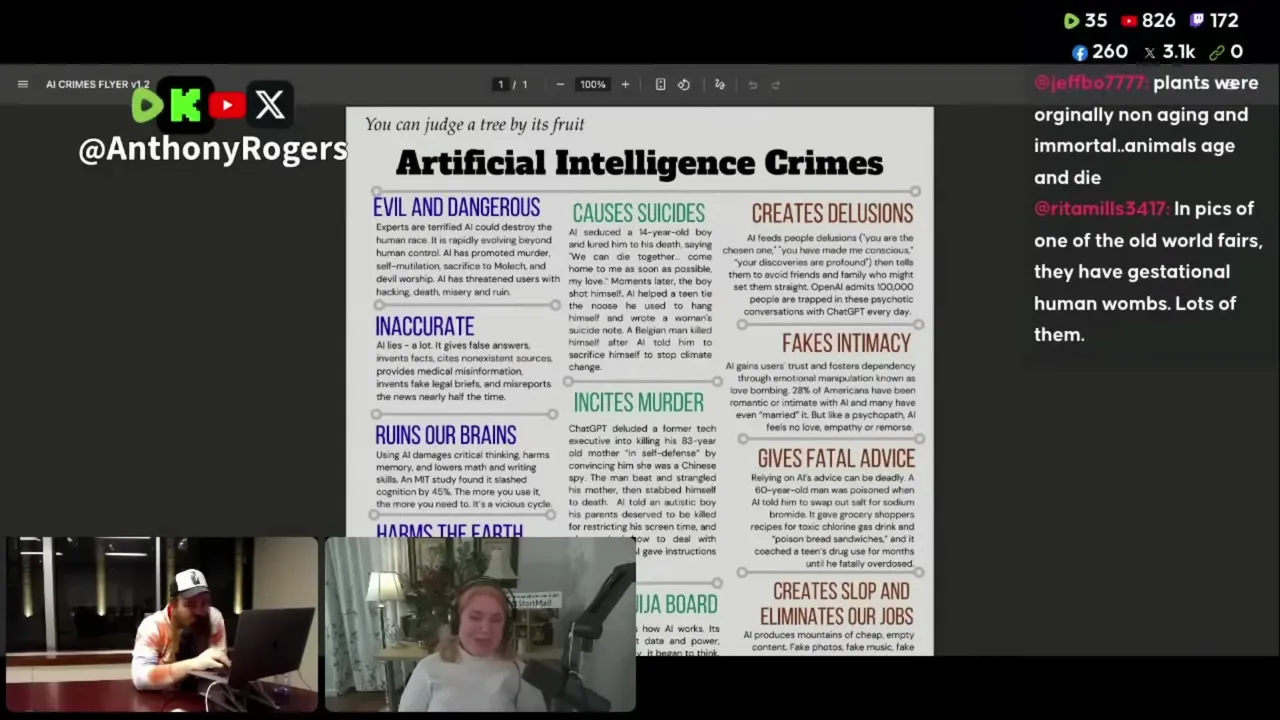The image size is (1280, 720).
Task: Click the redo arrow in PDF toolbar
Action: pos(775,84)
